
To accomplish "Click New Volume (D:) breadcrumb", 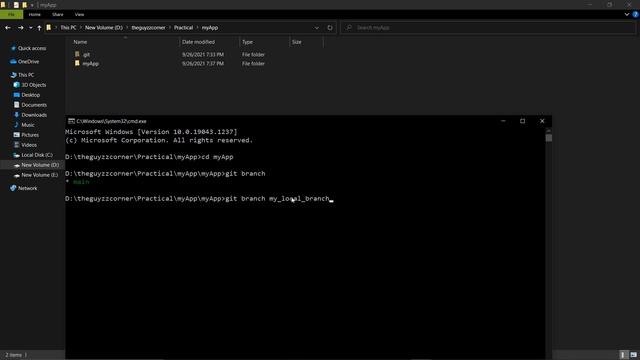I will point(104,28).
